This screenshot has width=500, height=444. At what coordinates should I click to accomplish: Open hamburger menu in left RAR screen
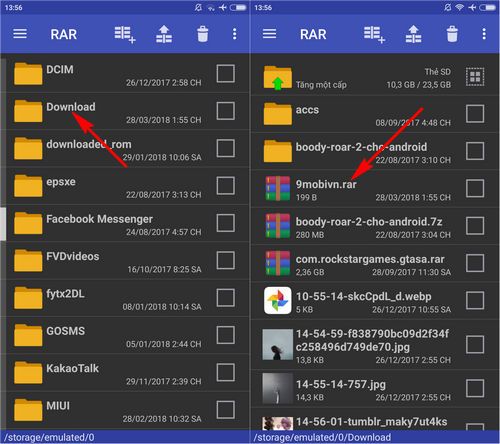pyautogui.click(x=20, y=34)
